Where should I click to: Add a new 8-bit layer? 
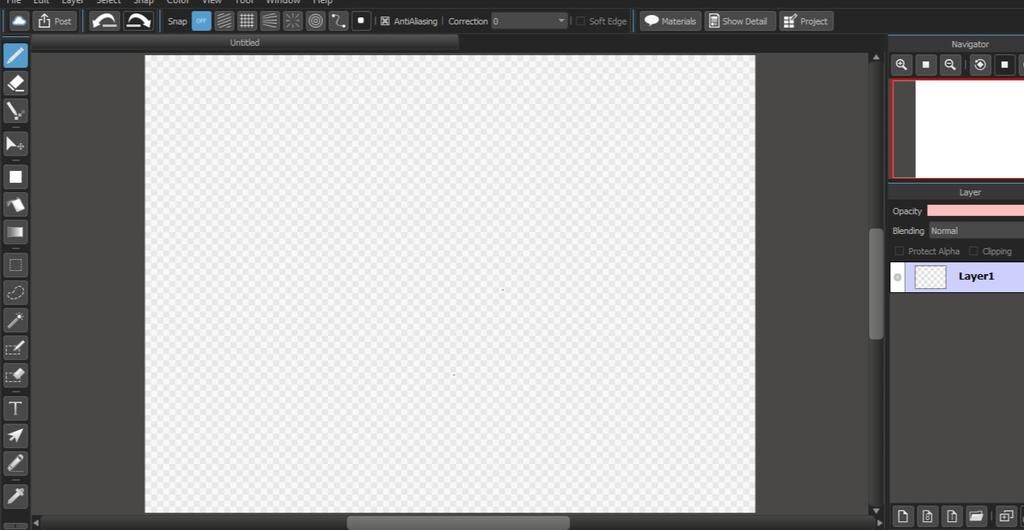(927, 517)
